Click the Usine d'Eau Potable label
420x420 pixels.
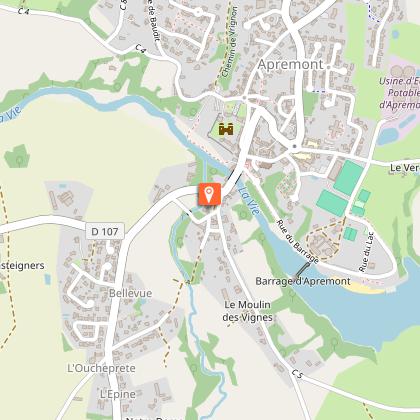click(x=400, y=93)
